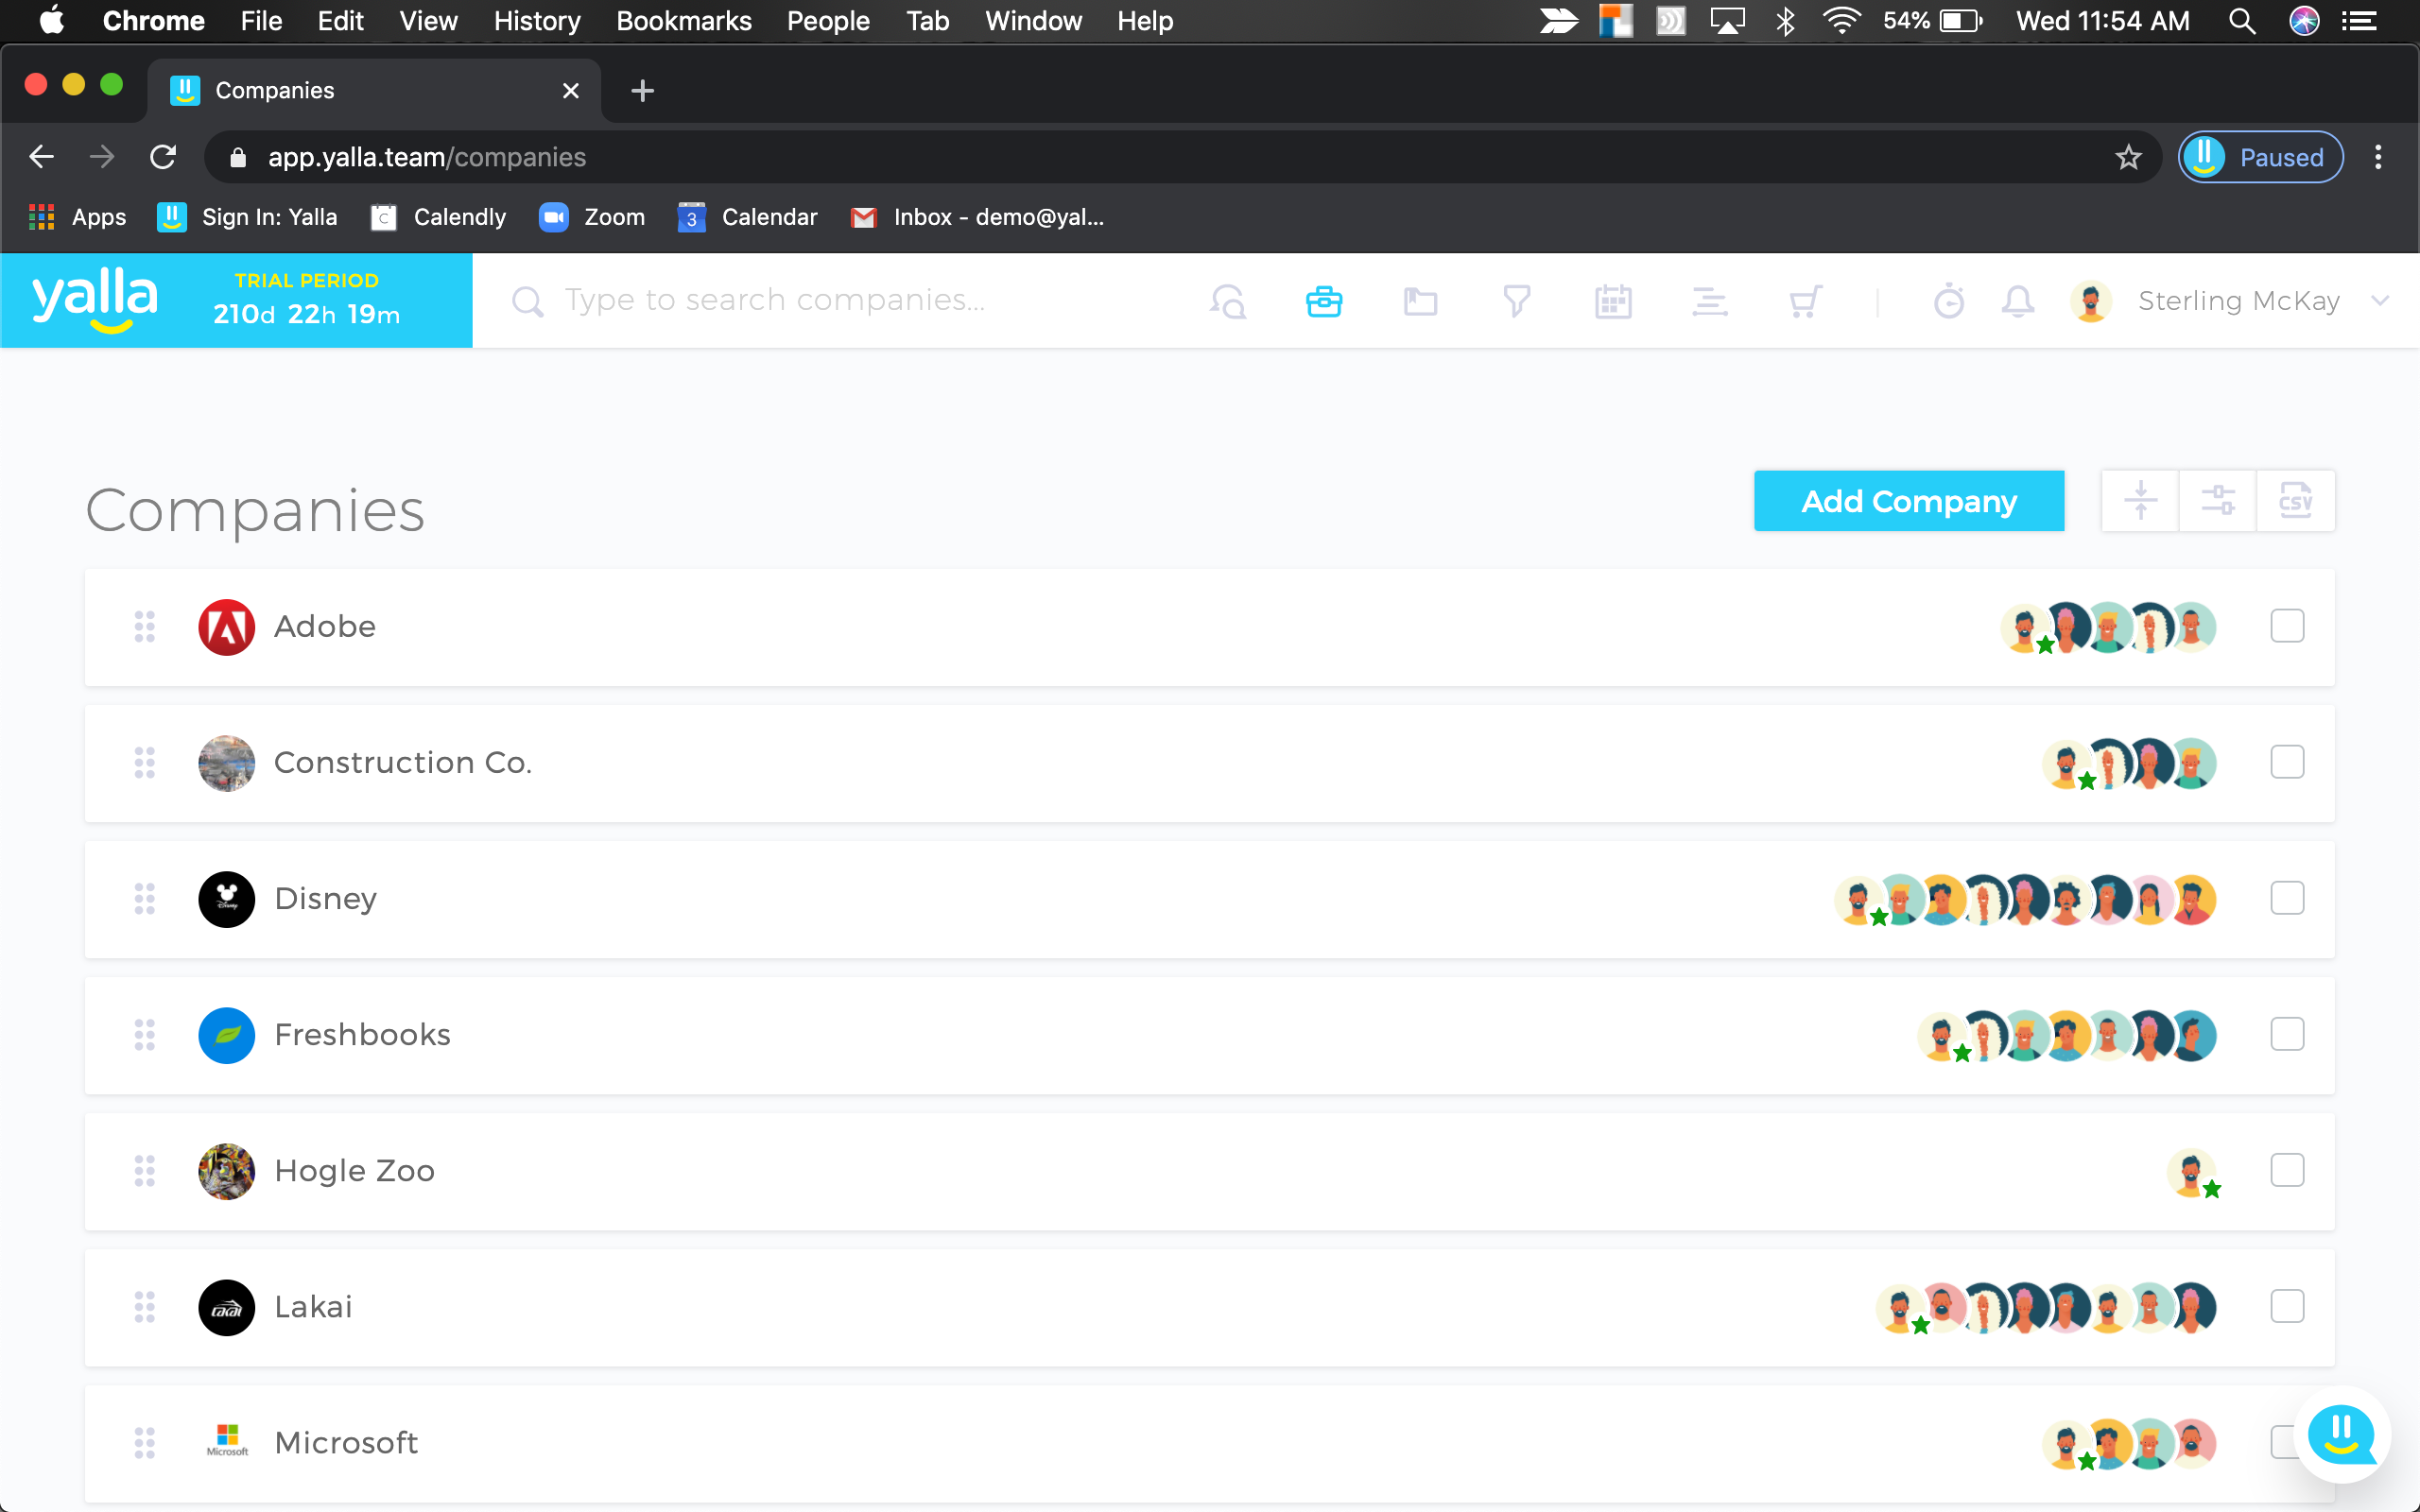Click the search companies input field
Screen dimensions: 2420x1512
pyautogui.click(x=775, y=300)
